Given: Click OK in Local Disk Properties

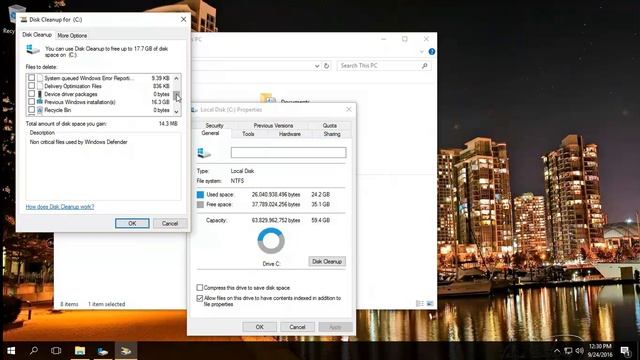Looking at the screenshot, I should coord(260,327).
